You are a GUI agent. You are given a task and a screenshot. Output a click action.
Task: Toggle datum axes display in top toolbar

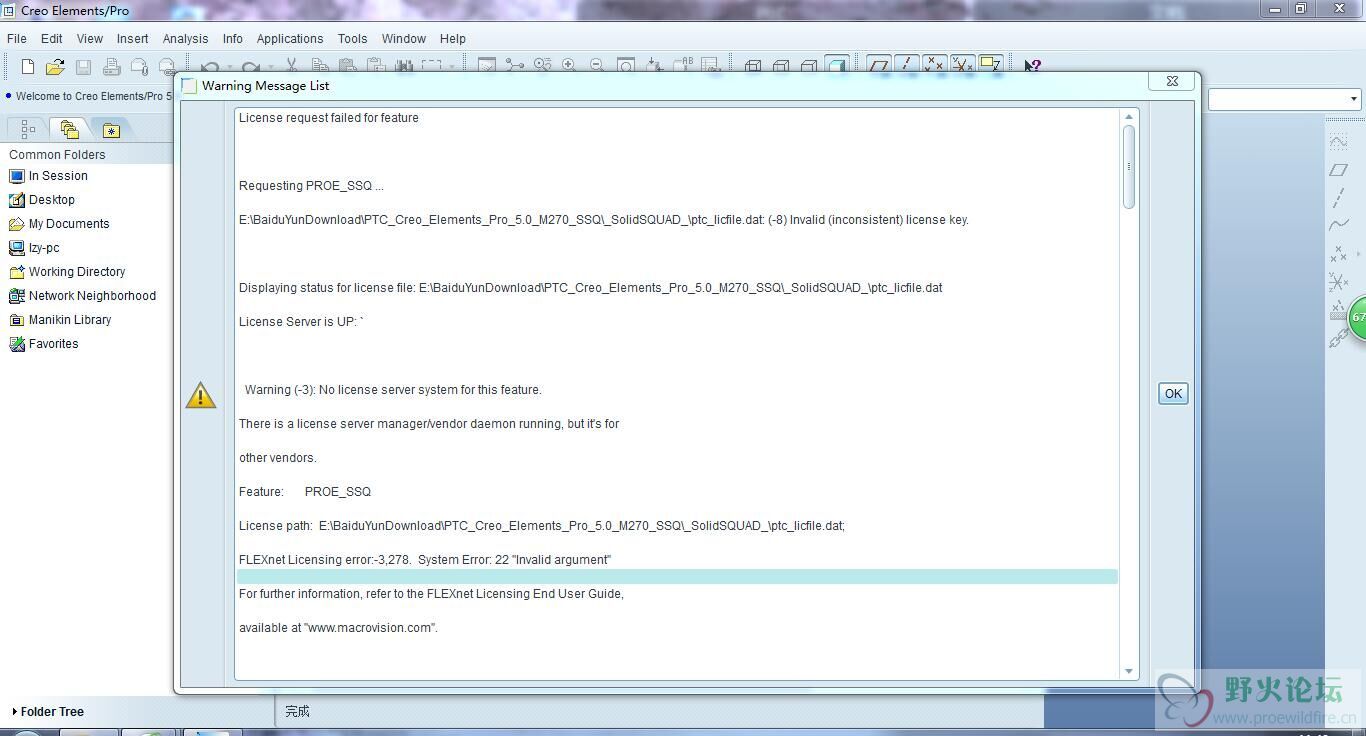[x=907, y=66]
